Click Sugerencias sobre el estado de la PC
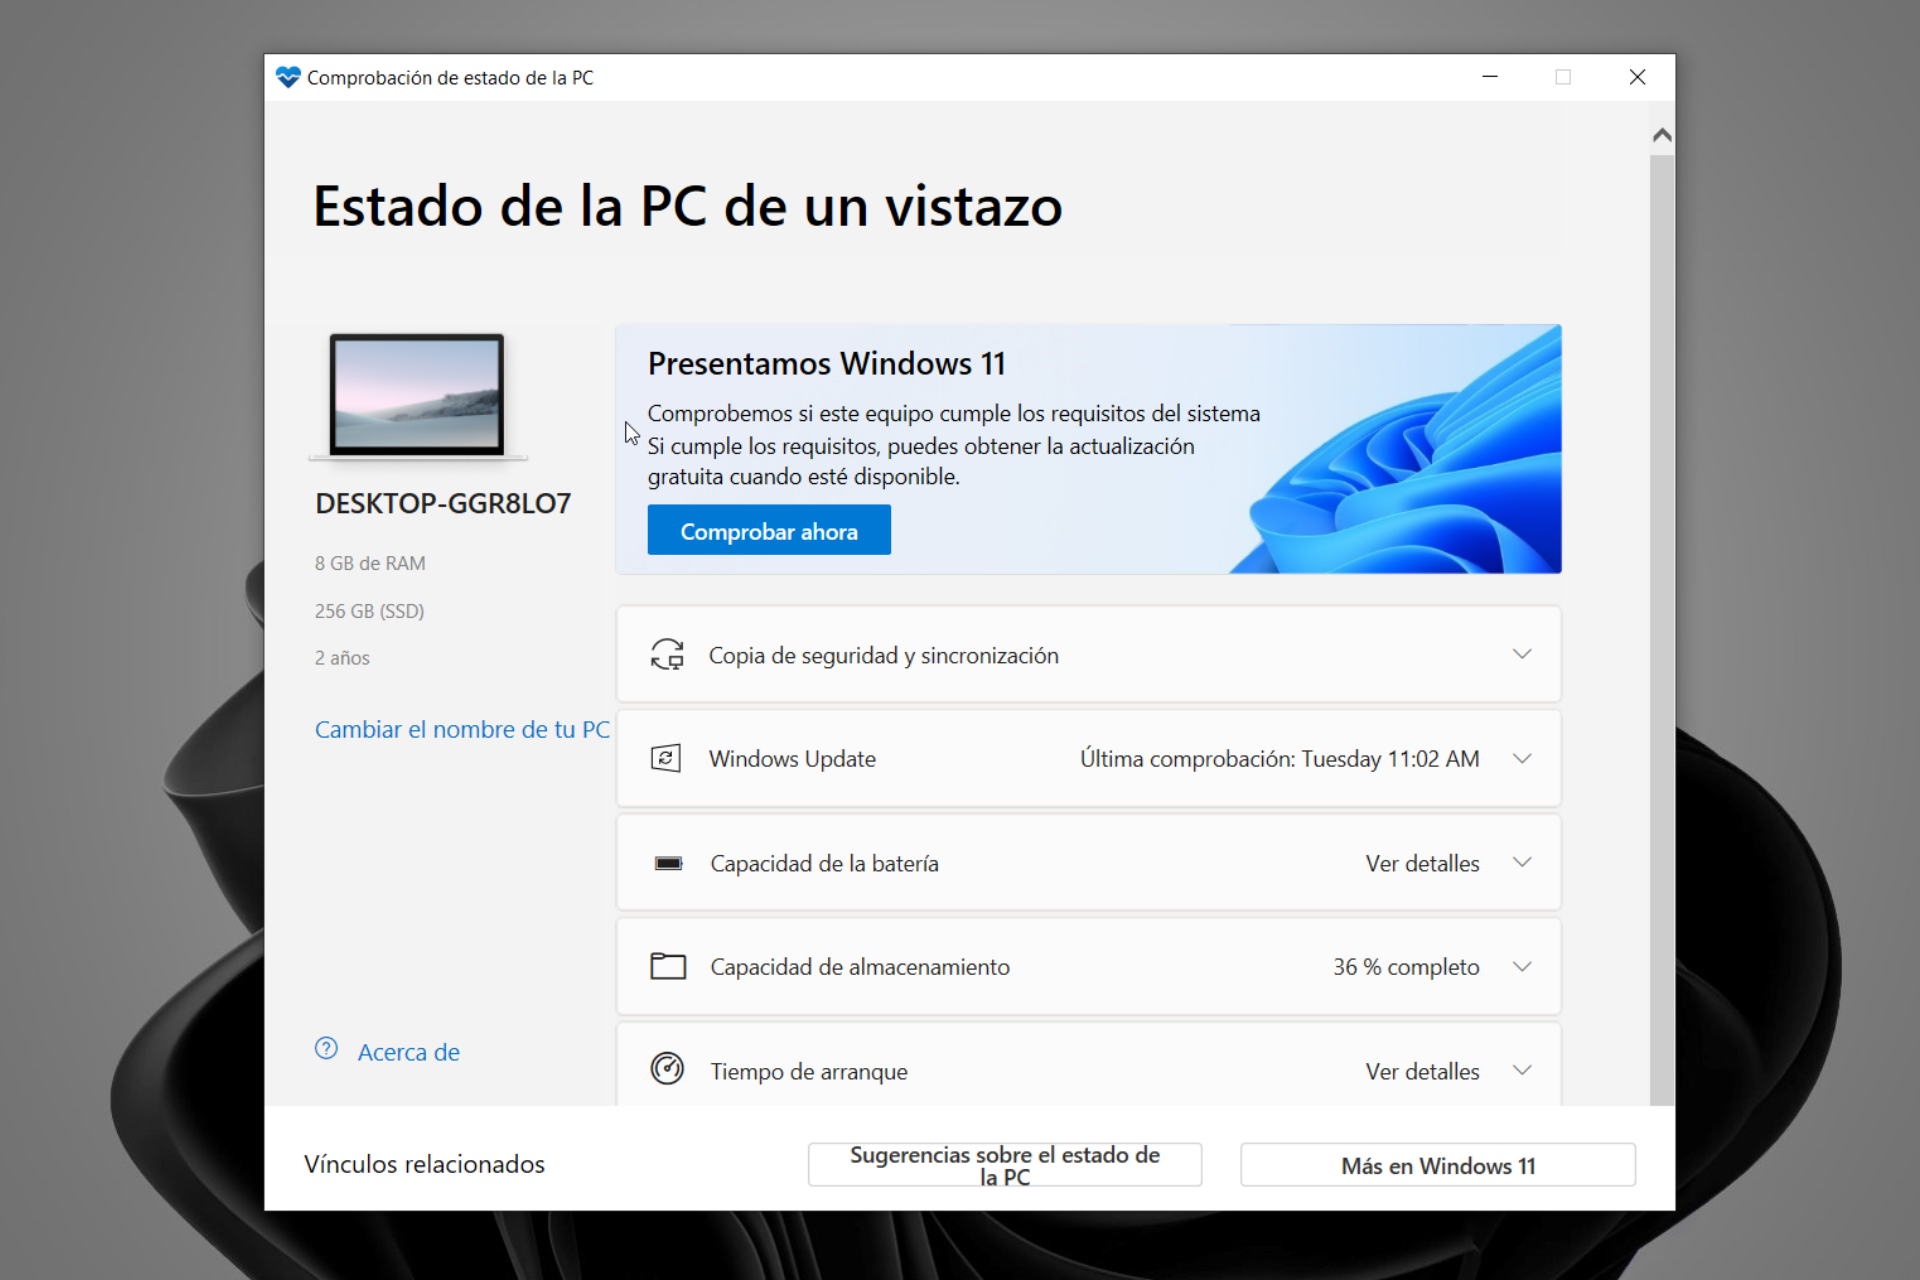 point(1005,1165)
